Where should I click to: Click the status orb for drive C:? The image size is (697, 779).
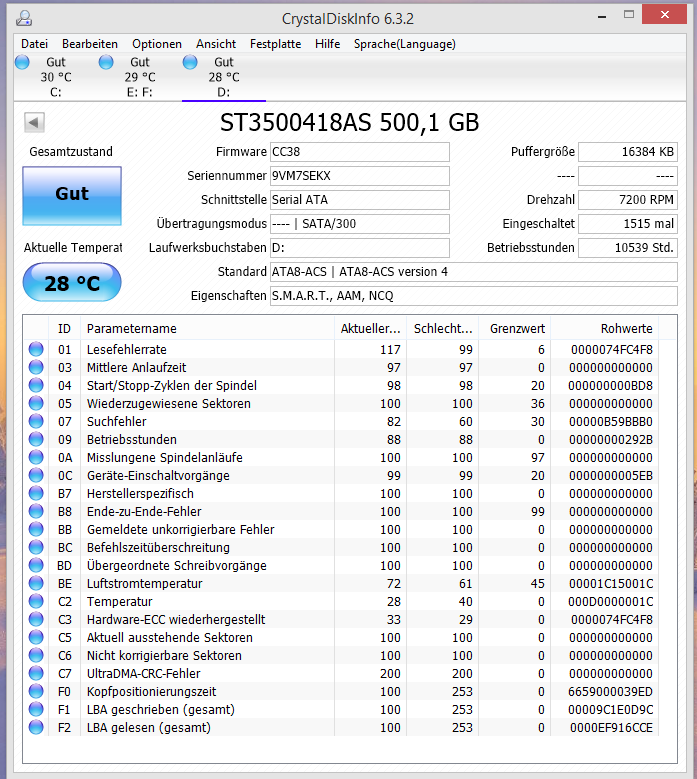(x=22, y=63)
